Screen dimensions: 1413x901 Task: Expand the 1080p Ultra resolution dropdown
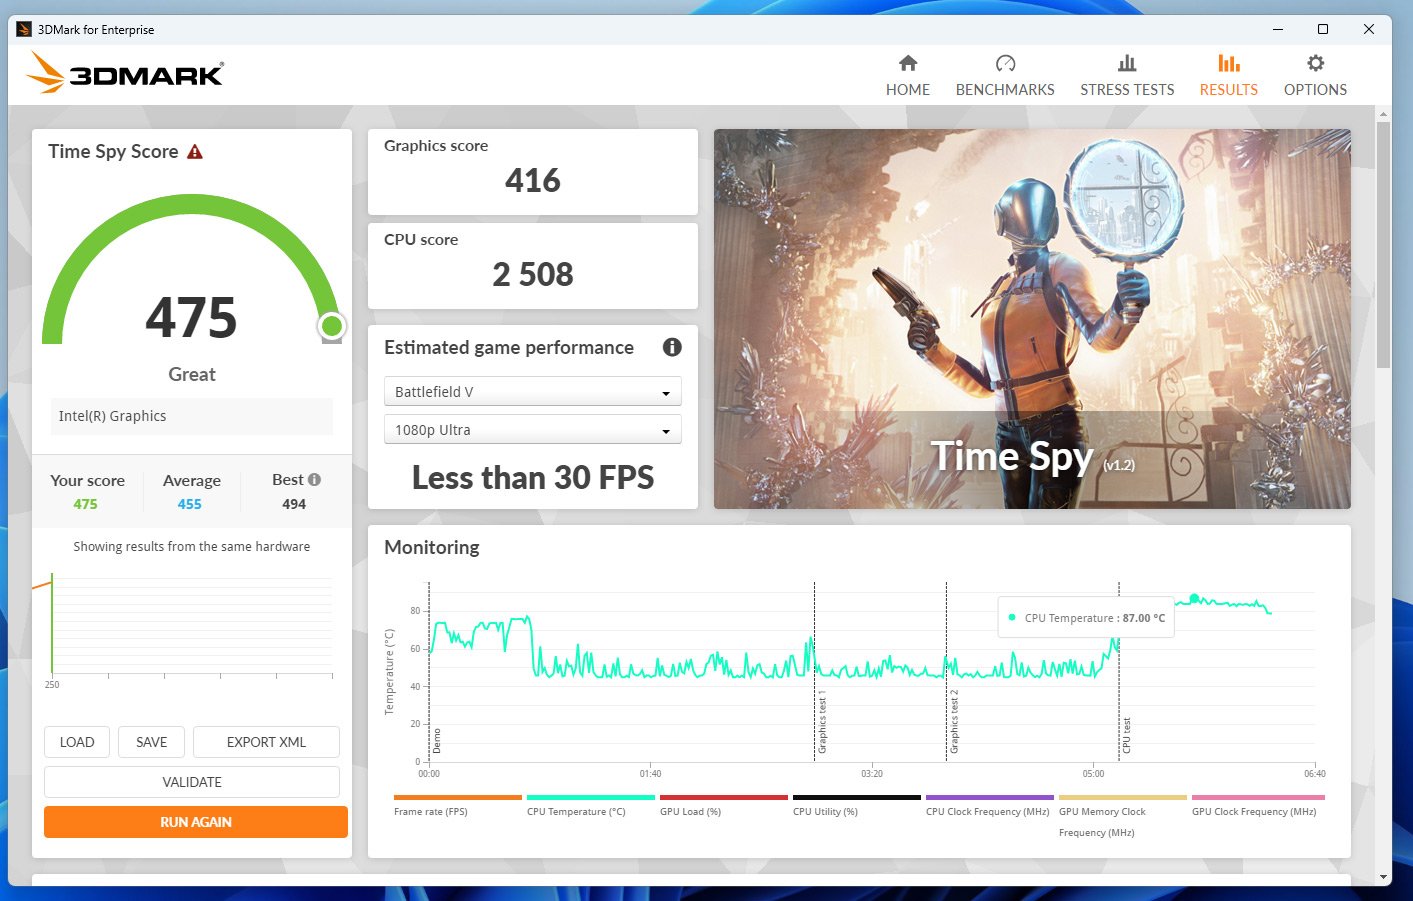[x=532, y=430]
